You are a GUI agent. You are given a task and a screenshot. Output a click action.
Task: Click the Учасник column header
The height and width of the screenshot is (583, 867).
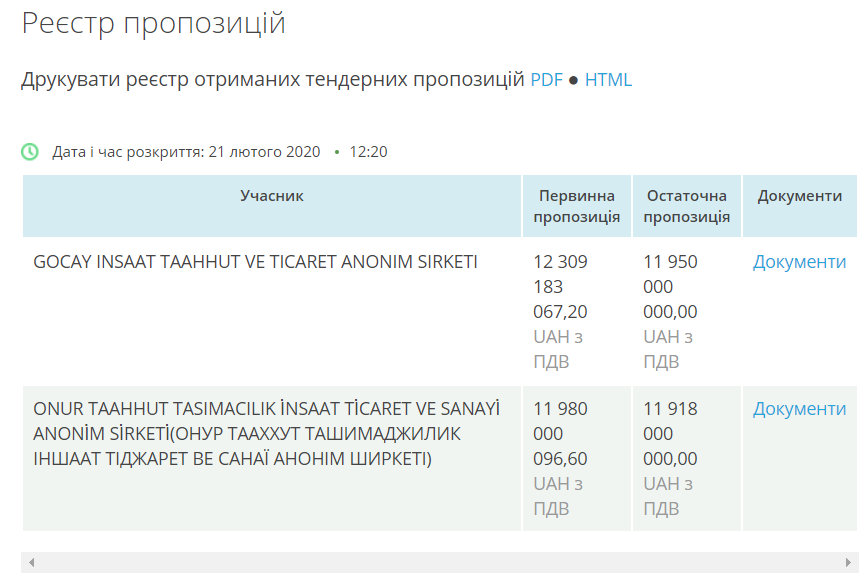pyautogui.click(x=271, y=196)
